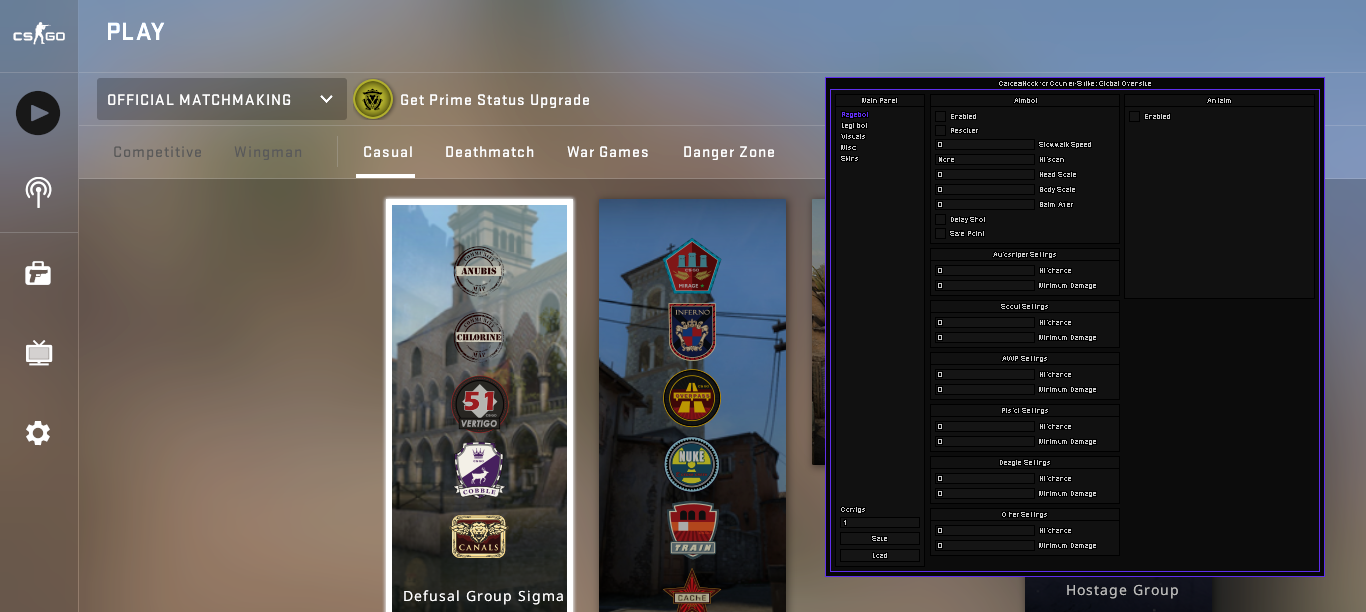Switch to the War Games tab
Screen dimensions: 1366x612
click(608, 152)
